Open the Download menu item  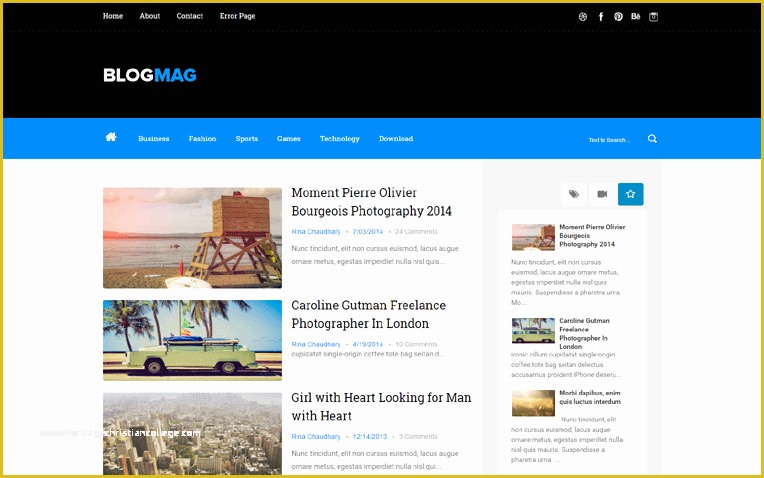point(396,139)
